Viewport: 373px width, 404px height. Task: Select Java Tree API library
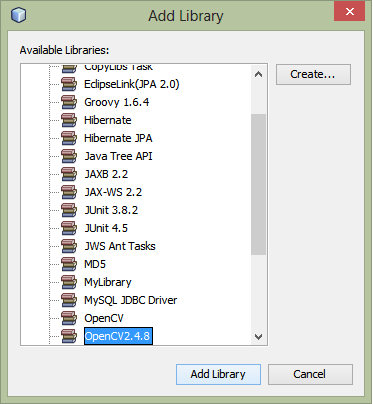(x=118, y=156)
